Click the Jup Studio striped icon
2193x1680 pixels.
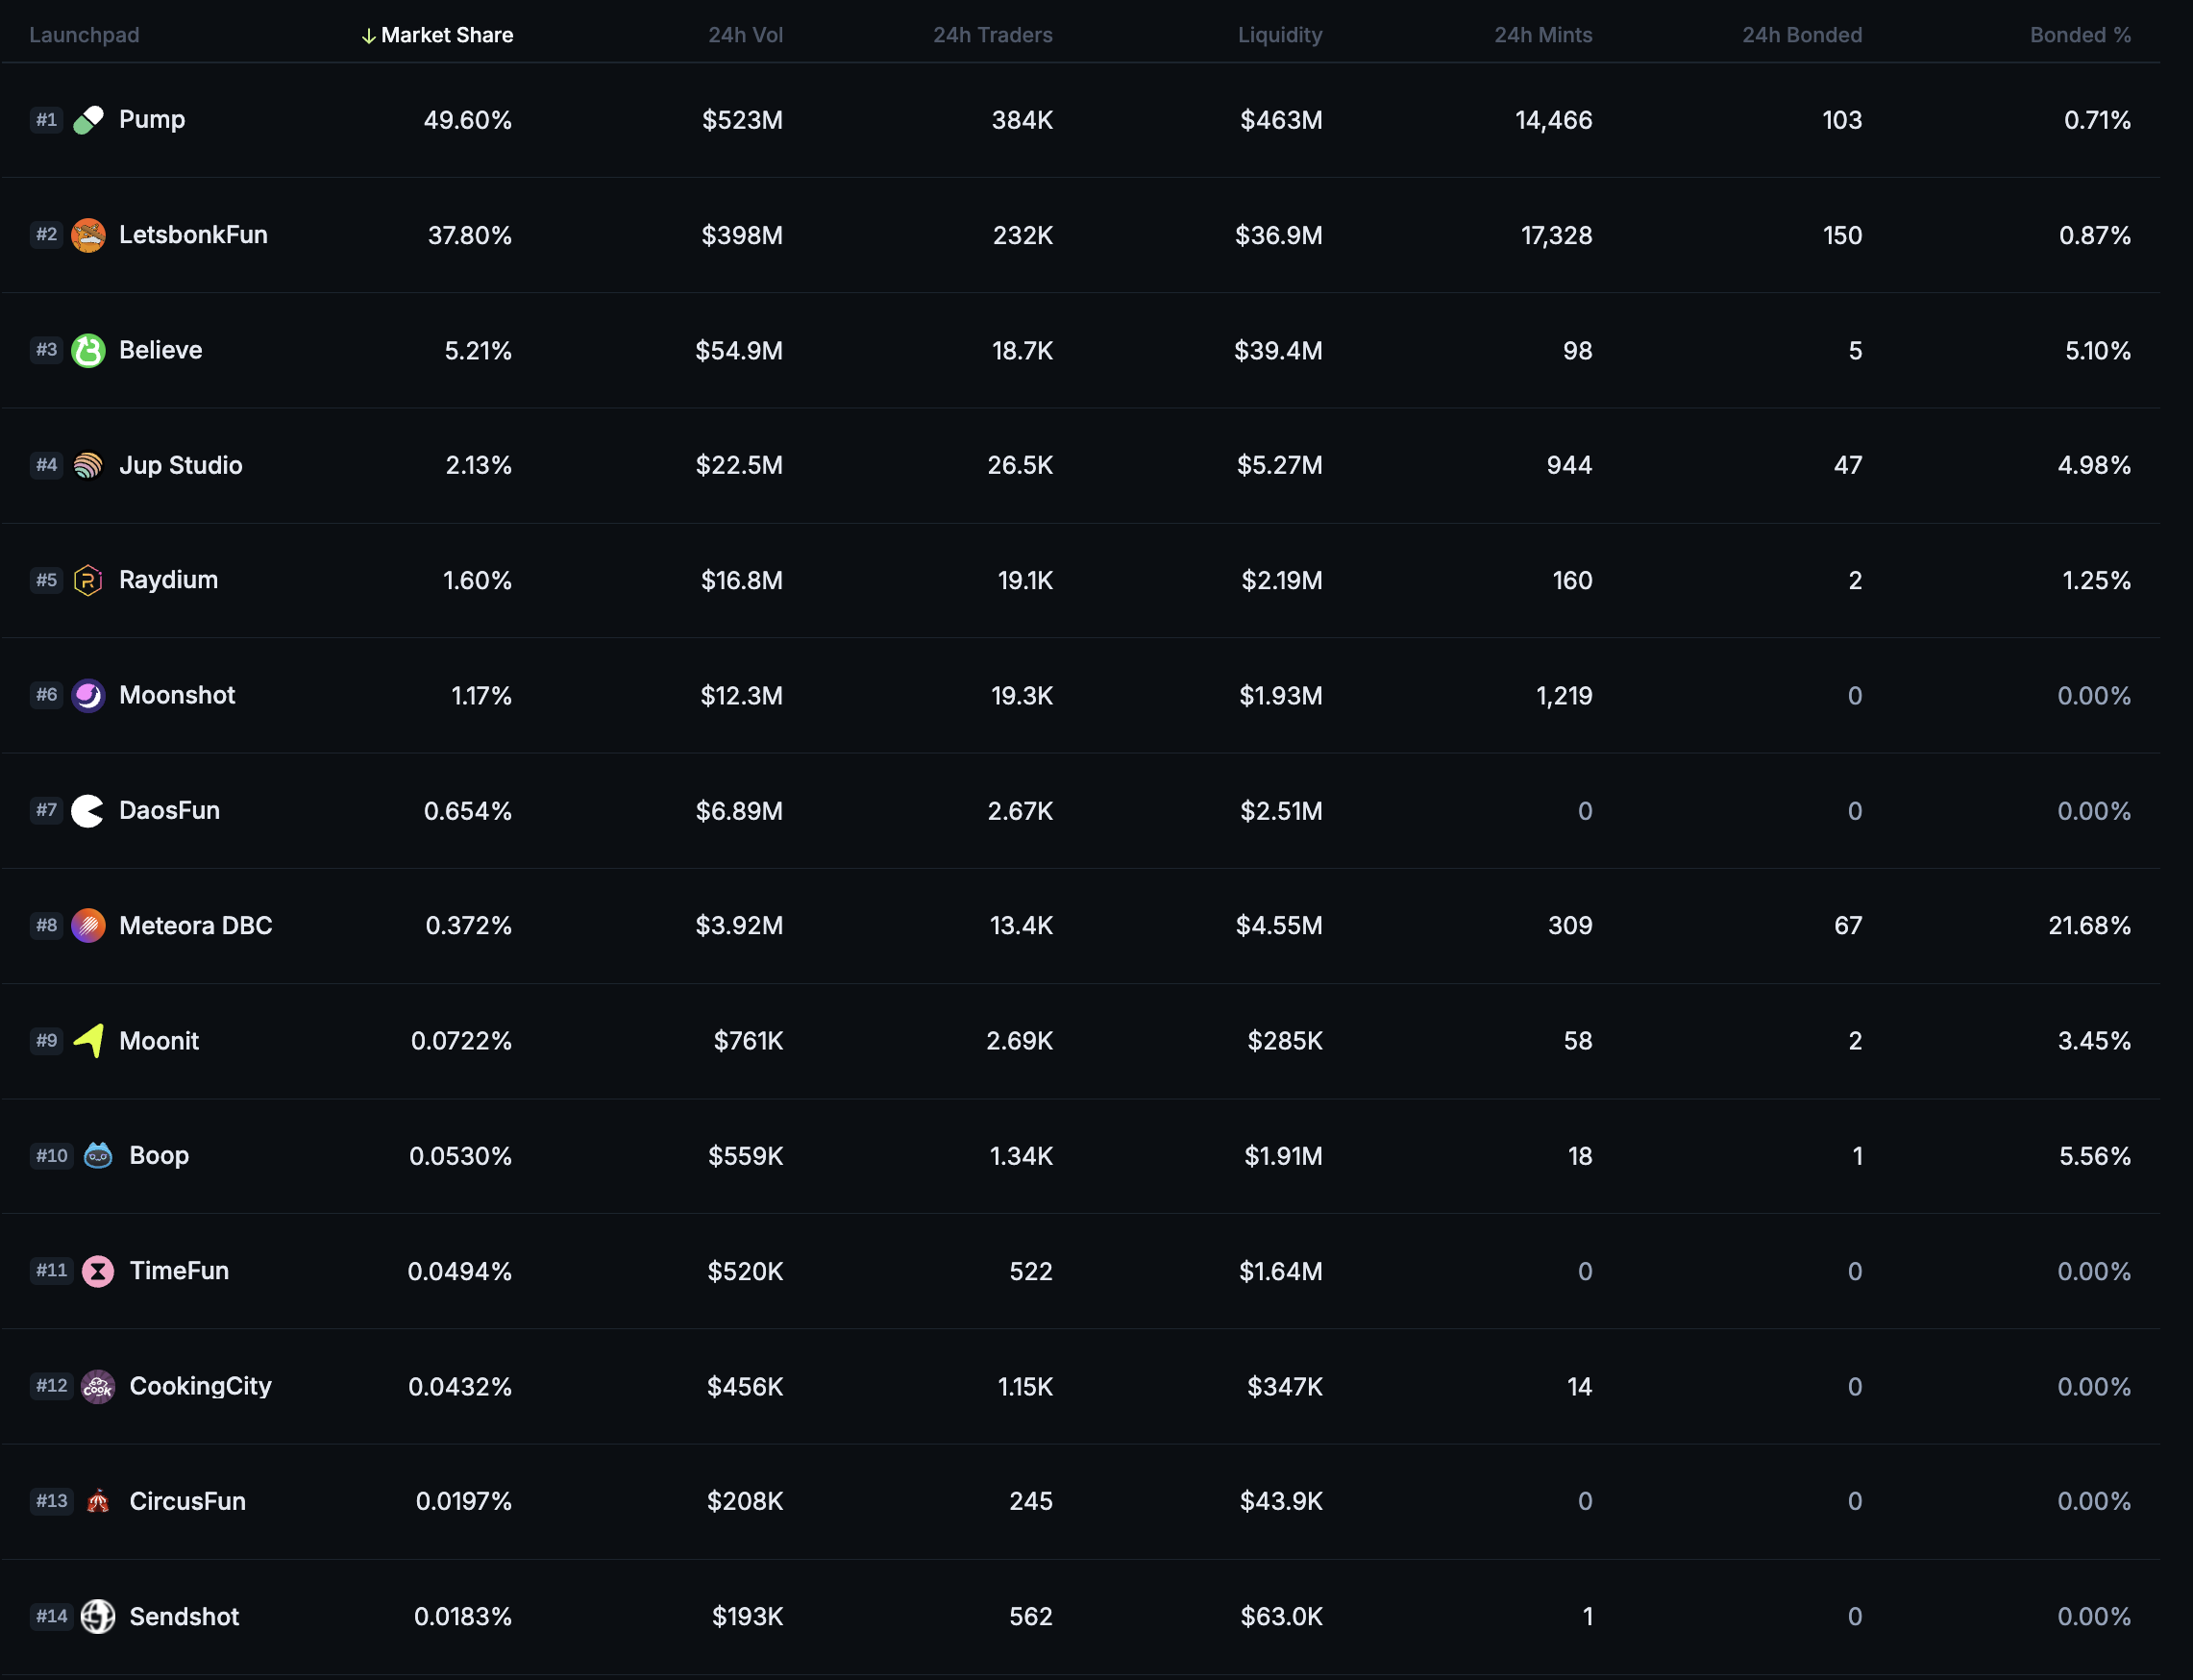coord(88,465)
